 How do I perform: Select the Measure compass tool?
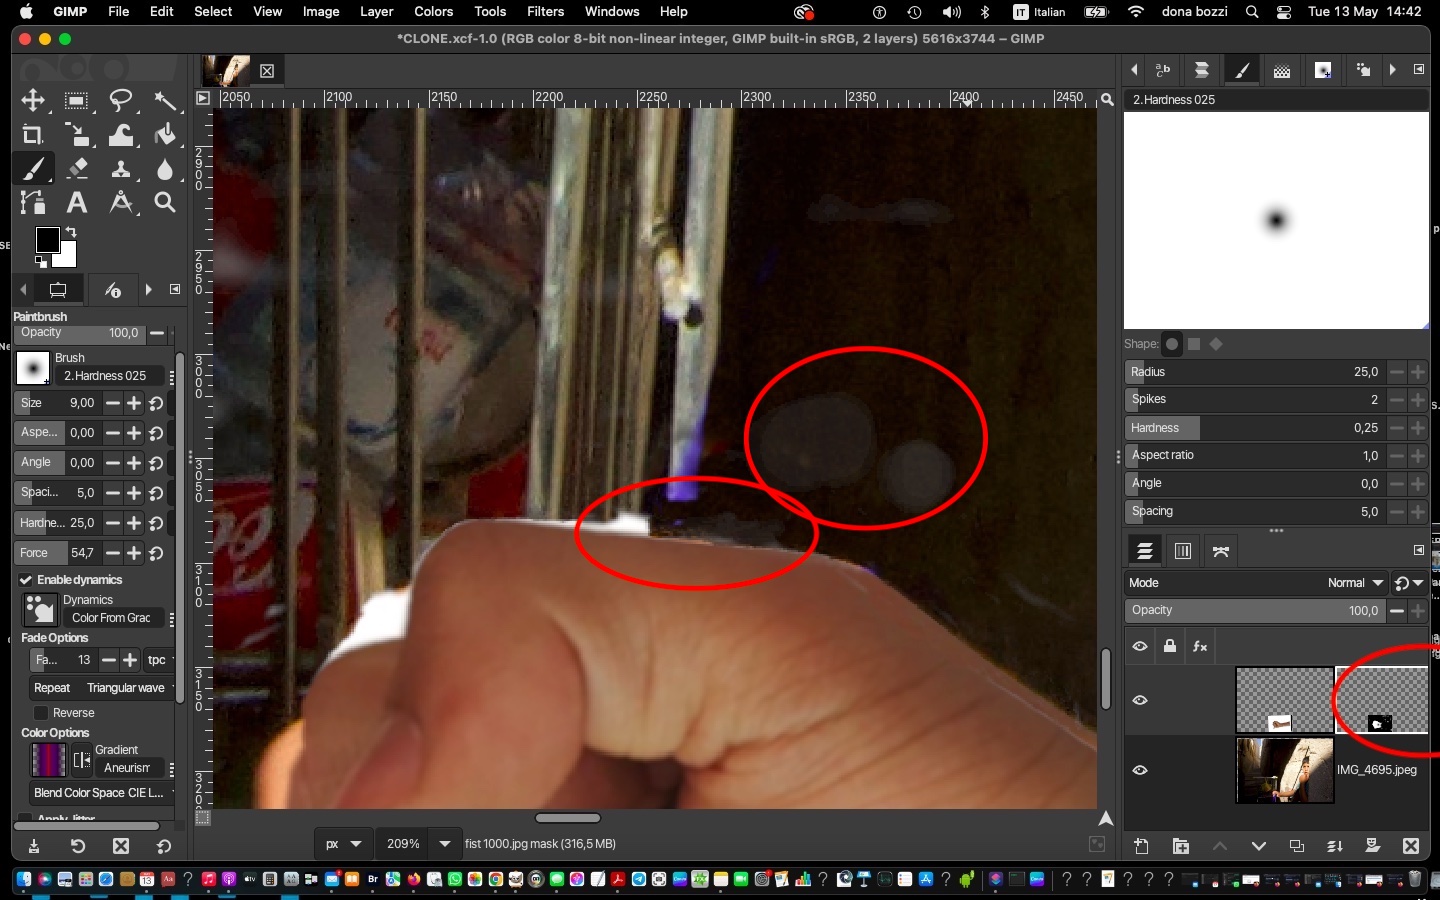tap(121, 203)
